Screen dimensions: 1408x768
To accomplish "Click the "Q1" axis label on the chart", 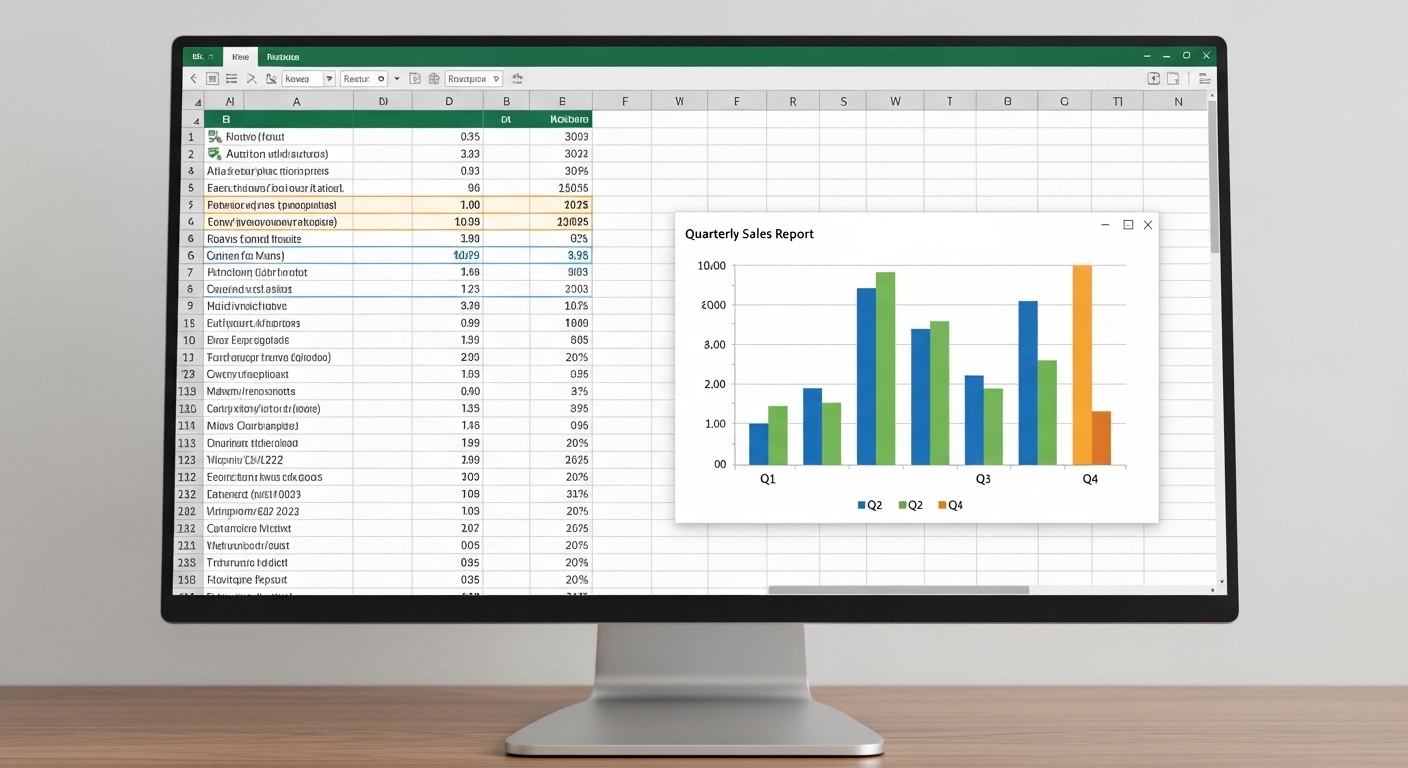I will point(767,479).
